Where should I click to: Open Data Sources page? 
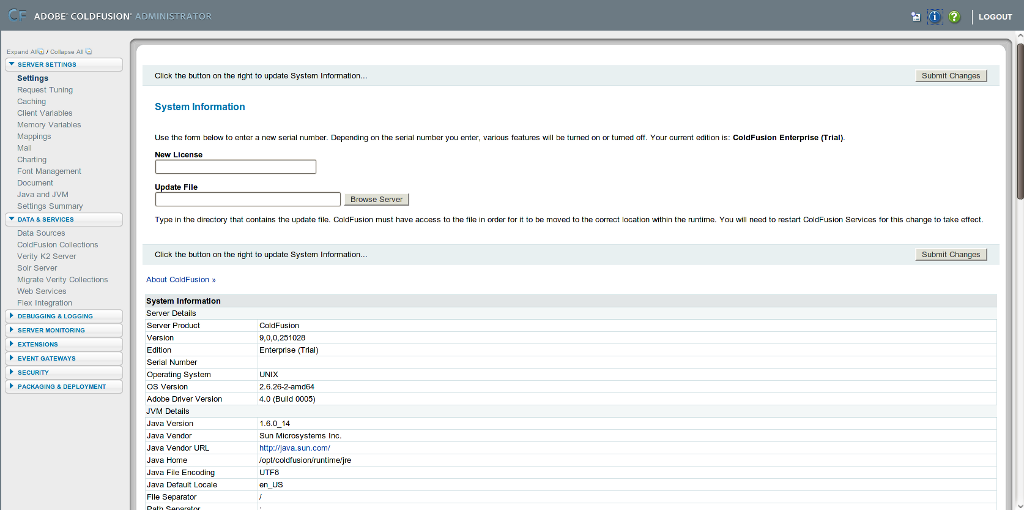[41, 233]
